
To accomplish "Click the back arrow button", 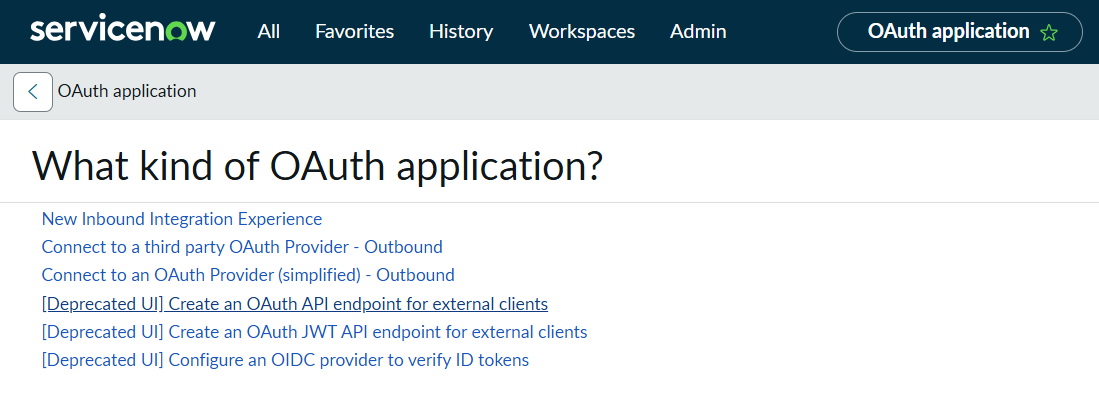I will 33,92.
